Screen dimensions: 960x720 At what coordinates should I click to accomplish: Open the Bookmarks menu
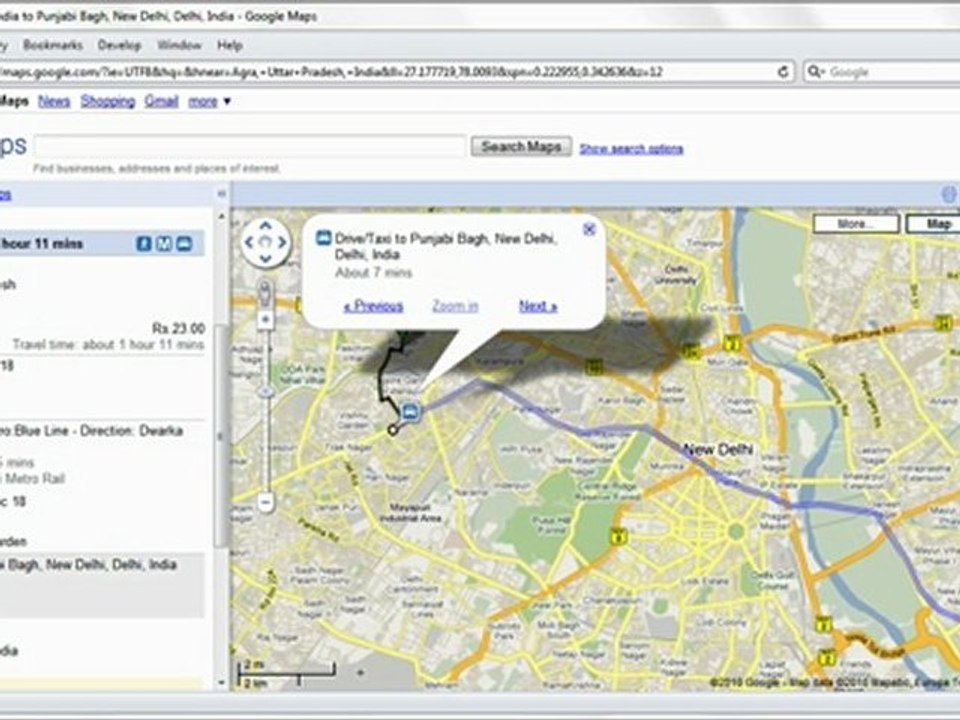[x=53, y=45]
